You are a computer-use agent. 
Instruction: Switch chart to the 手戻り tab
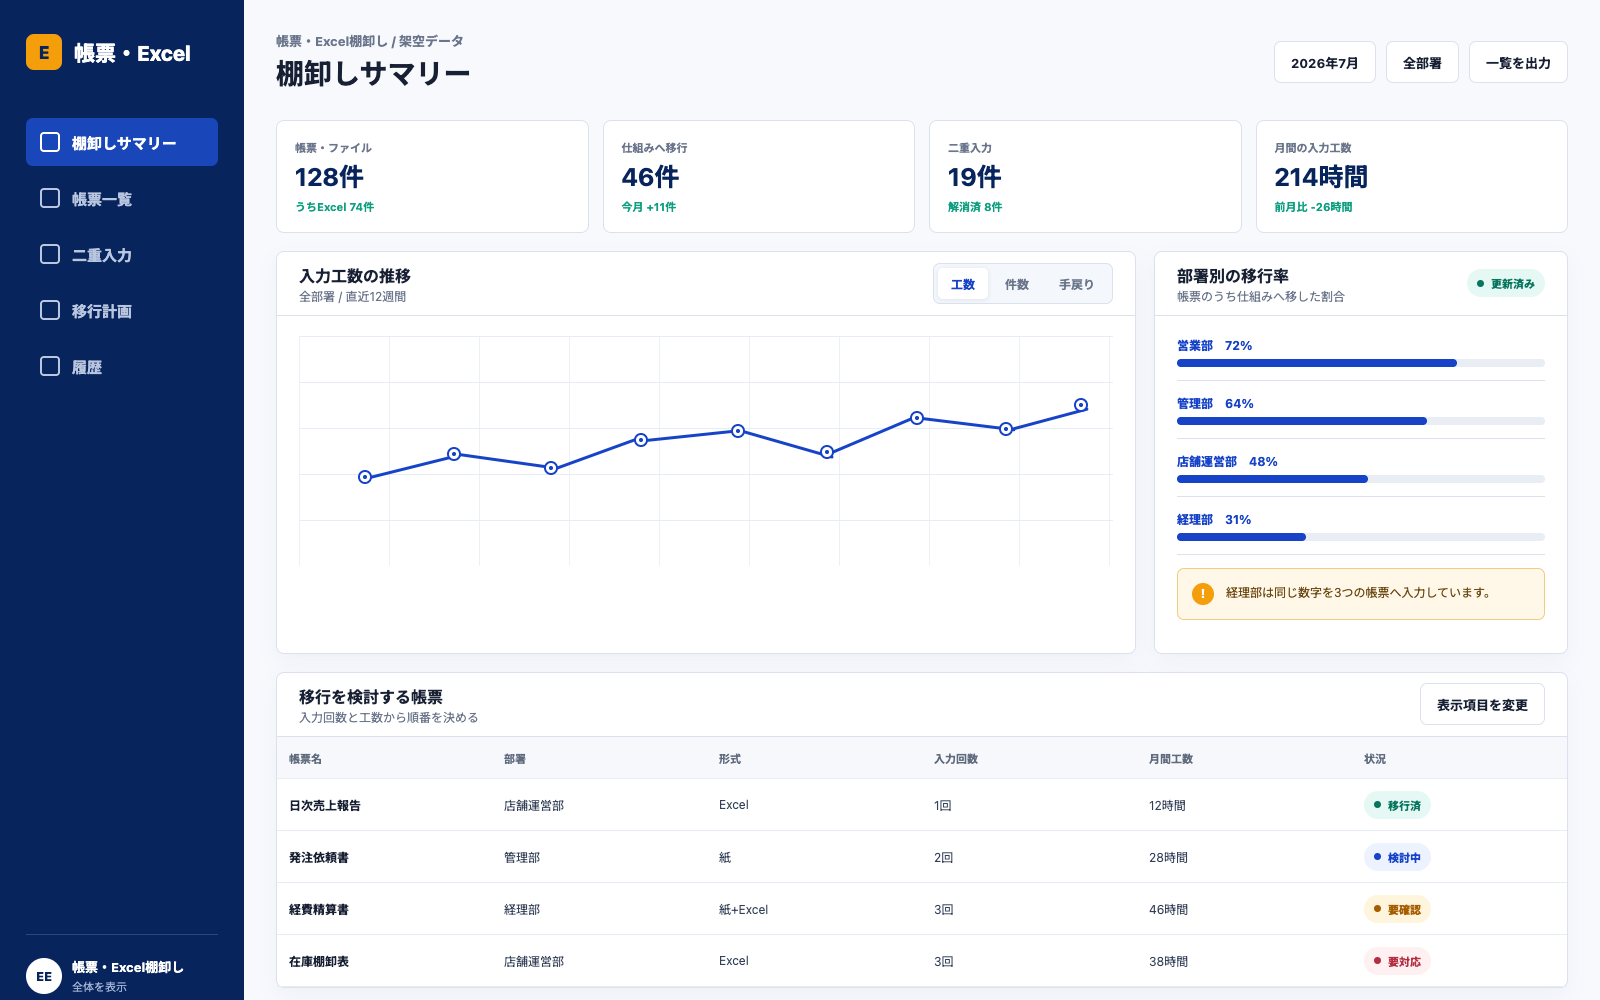1076,284
